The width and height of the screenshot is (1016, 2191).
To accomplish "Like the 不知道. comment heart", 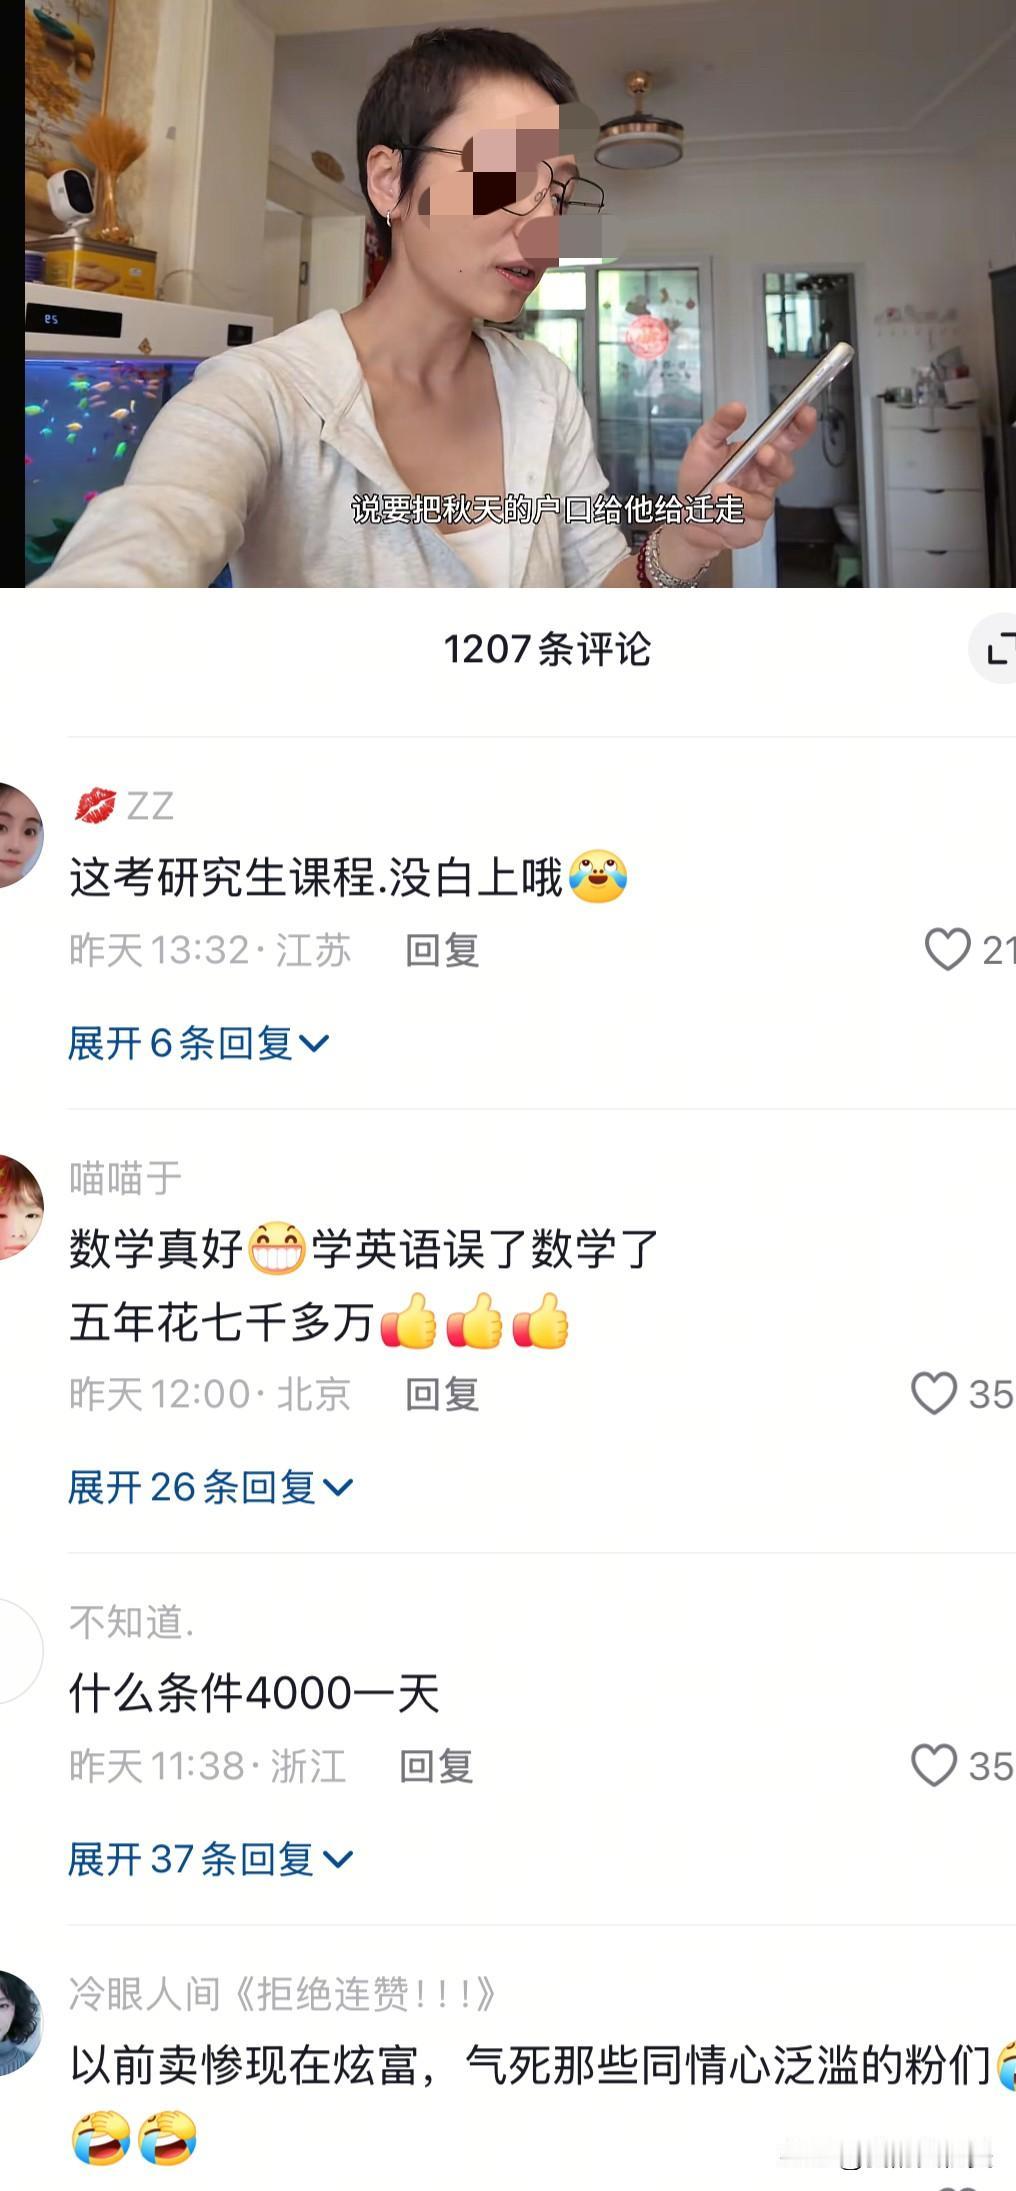I will [934, 1765].
